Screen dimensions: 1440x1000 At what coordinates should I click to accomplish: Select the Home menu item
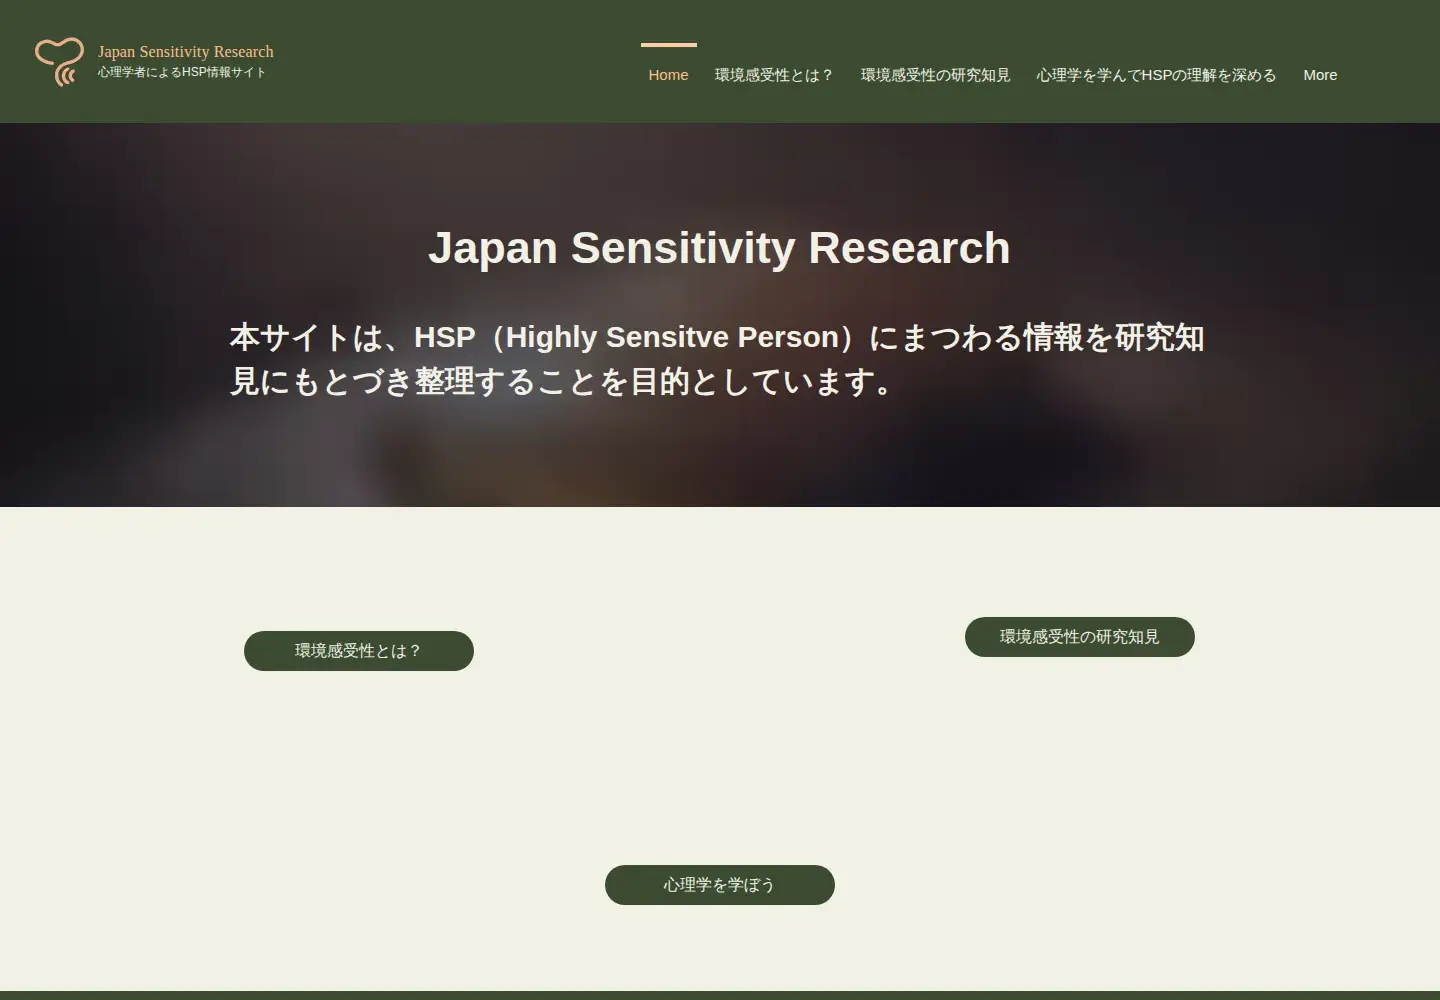(x=668, y=75)
